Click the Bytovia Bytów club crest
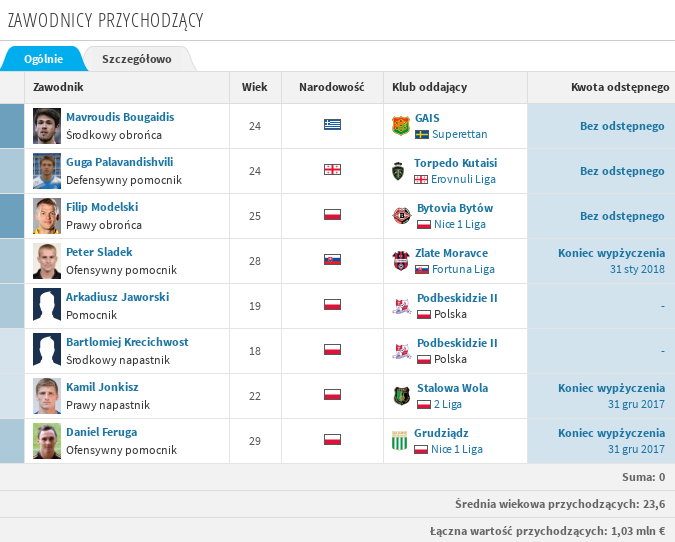This screenshot has height=542, width=675. pos(401,216)
